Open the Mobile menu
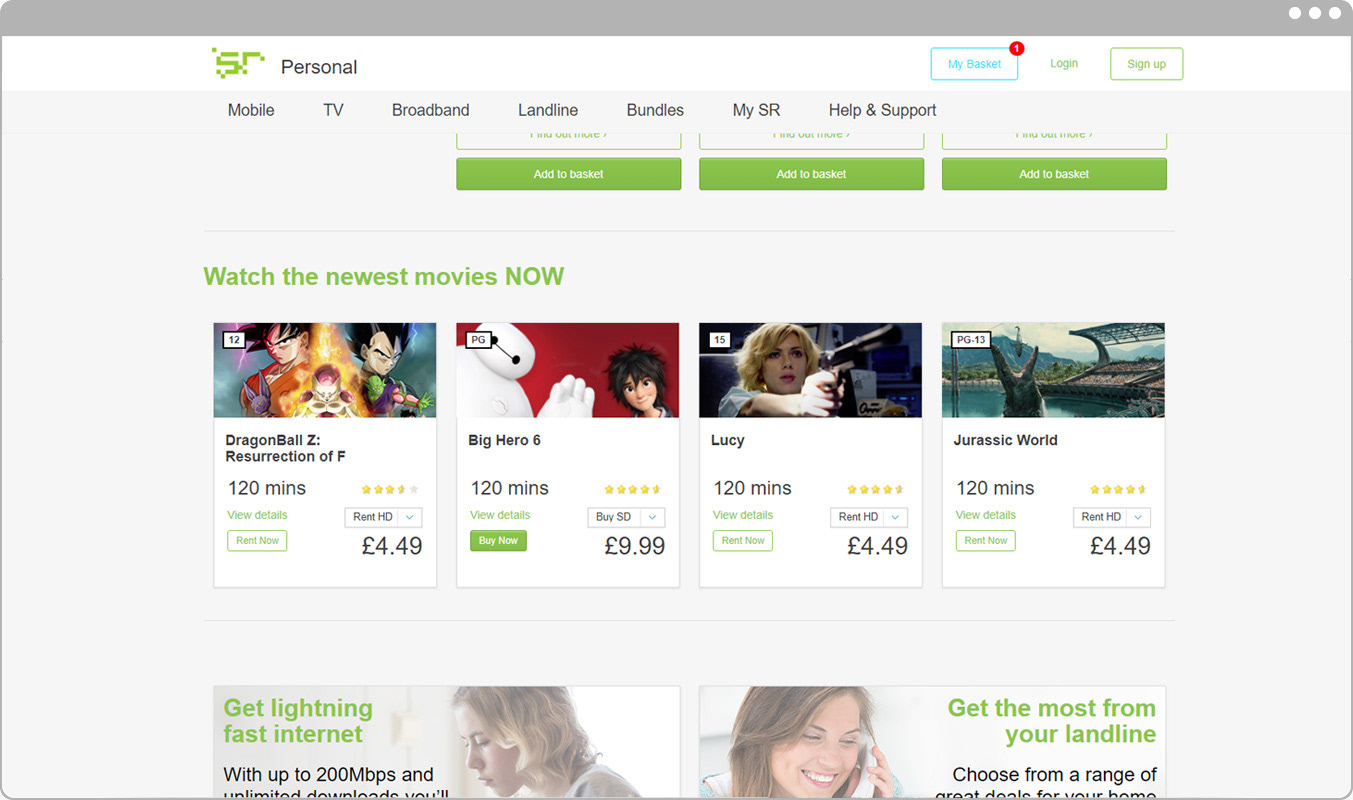The width and height of the screenshot is (1353, 800). pos(251,110)
